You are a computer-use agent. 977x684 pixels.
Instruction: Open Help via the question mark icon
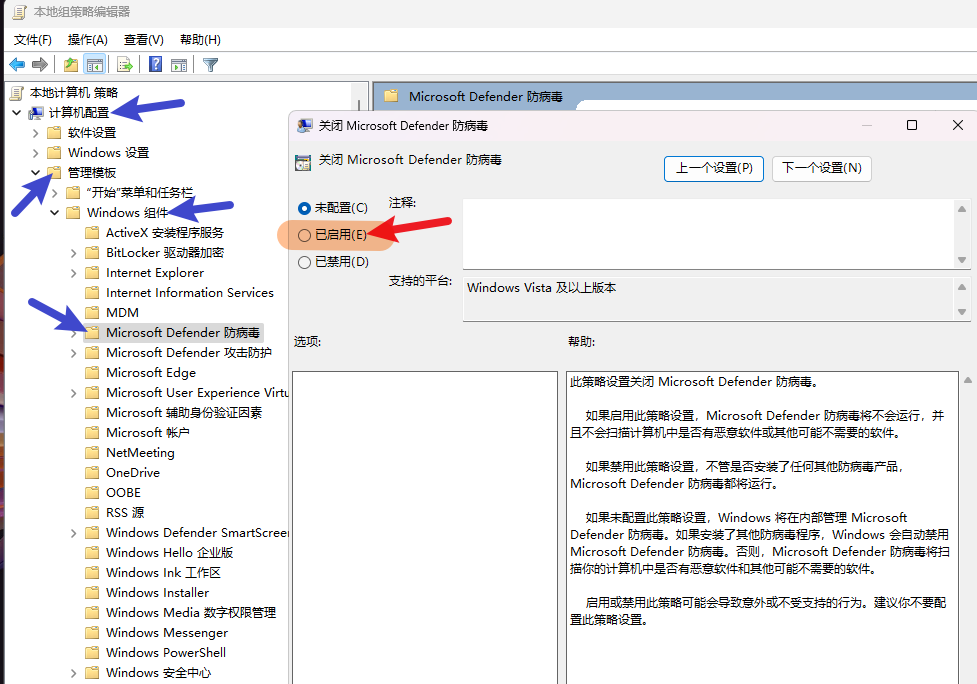coord(156,65)
